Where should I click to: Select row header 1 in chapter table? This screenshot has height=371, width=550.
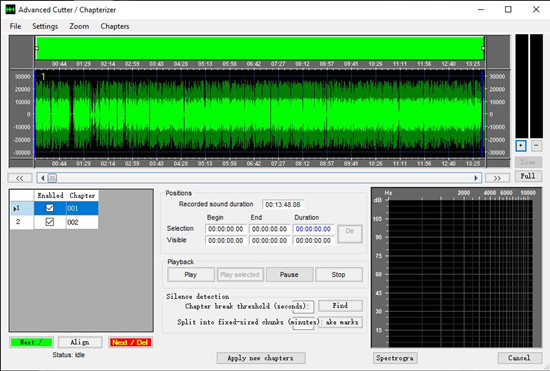[x=22, y=208]
